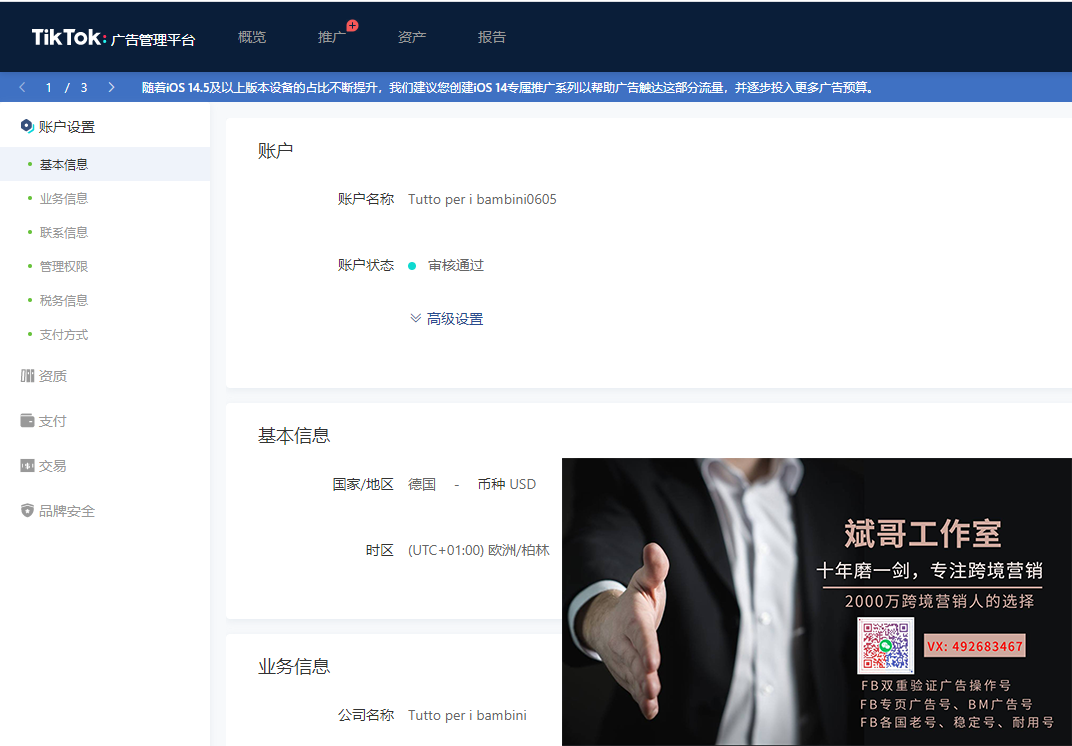
Task: Click the 交易 sidebar icon
Action: pyautogui.click(x=27, y=466)
